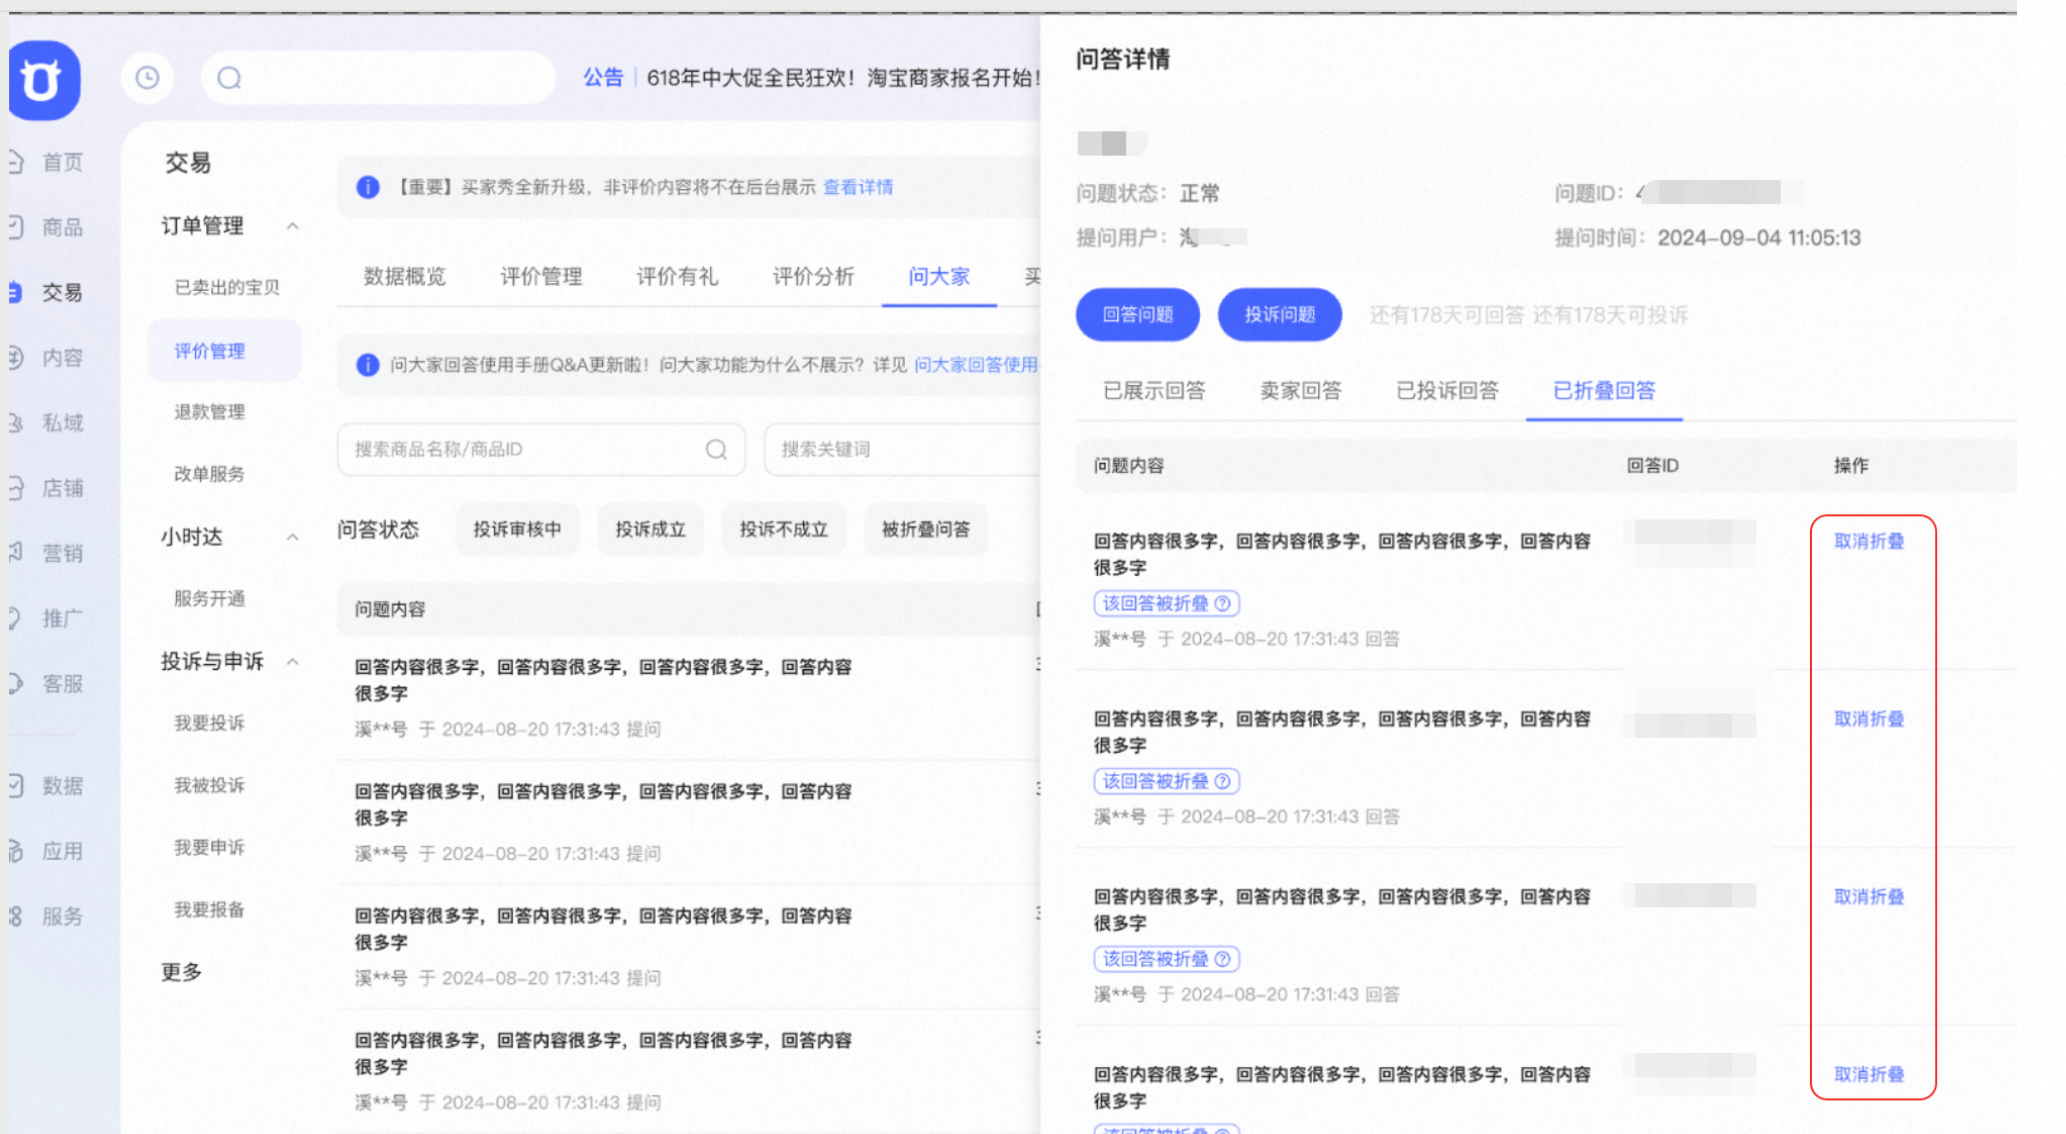Filter by 被折叠问答 status
This screenshot has height=1134, width=2066.
pos(925,529)
